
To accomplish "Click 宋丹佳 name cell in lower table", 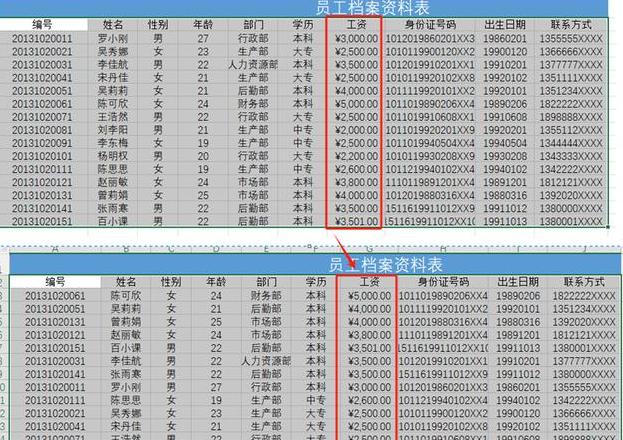I will [126, 426].
